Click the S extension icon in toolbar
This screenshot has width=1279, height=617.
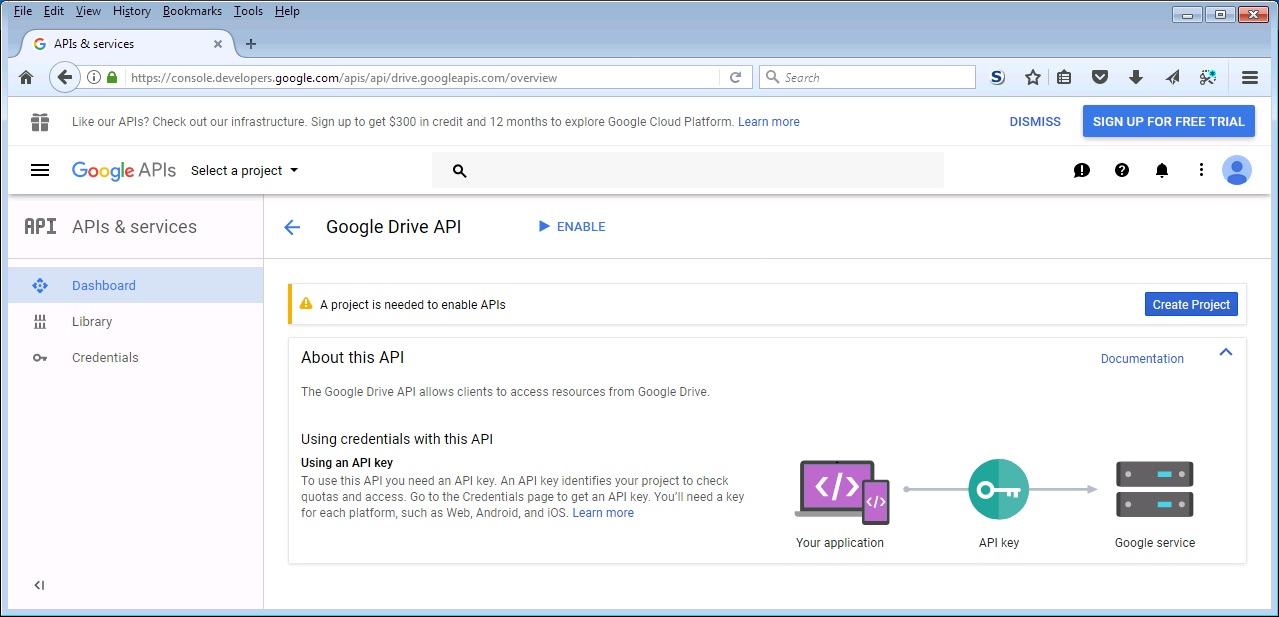997,77
